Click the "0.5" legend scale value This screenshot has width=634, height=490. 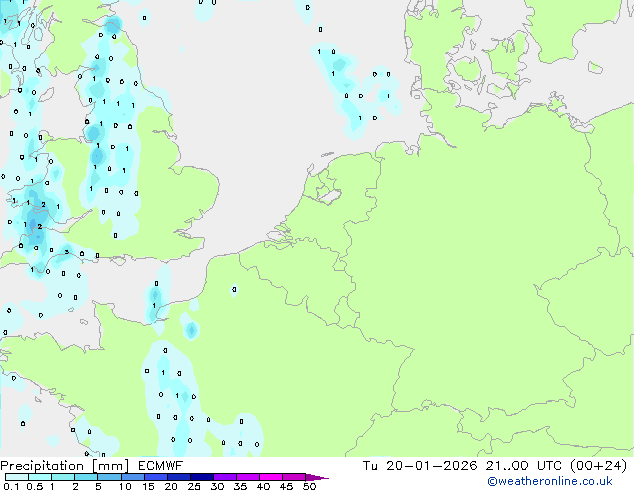[35, 486]
